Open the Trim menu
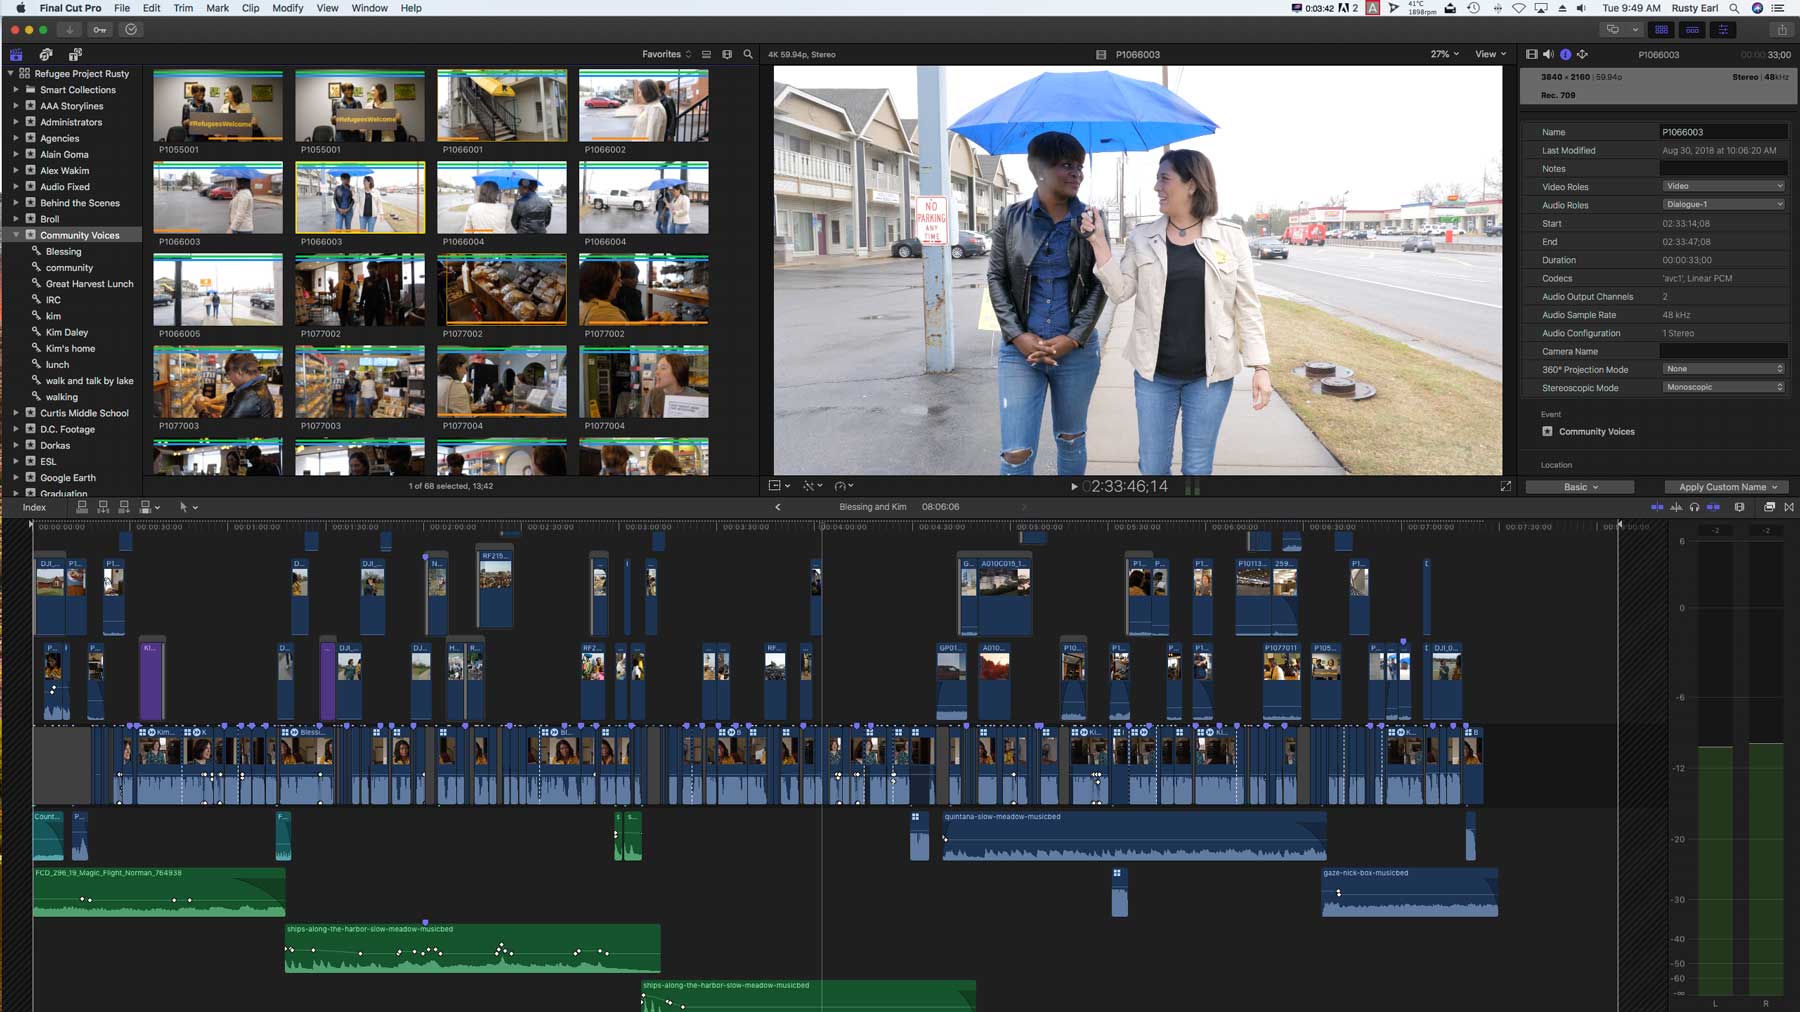This screenshot has height=1012, width=1800. [x=183, y=8]
